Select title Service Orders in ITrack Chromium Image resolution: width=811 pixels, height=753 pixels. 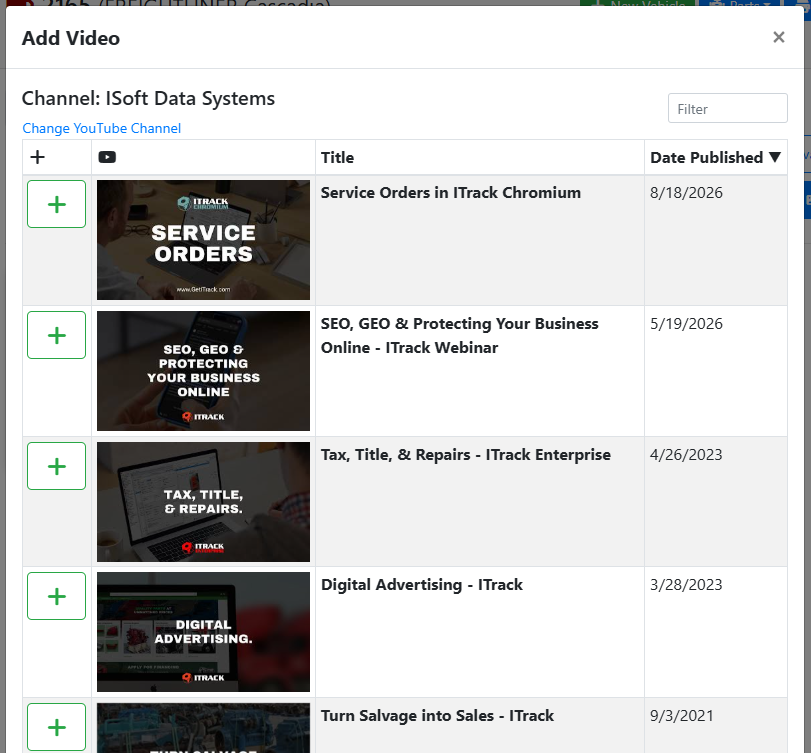pos(450,192)
